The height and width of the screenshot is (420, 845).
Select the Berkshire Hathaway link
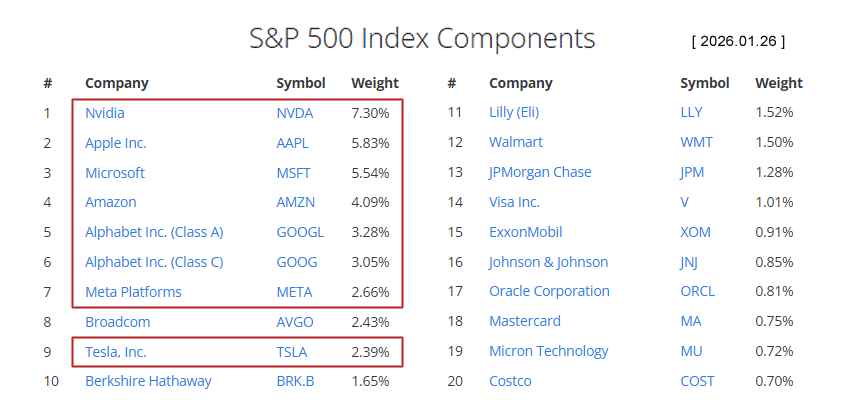pyautogui.click(x=148, y=381)
